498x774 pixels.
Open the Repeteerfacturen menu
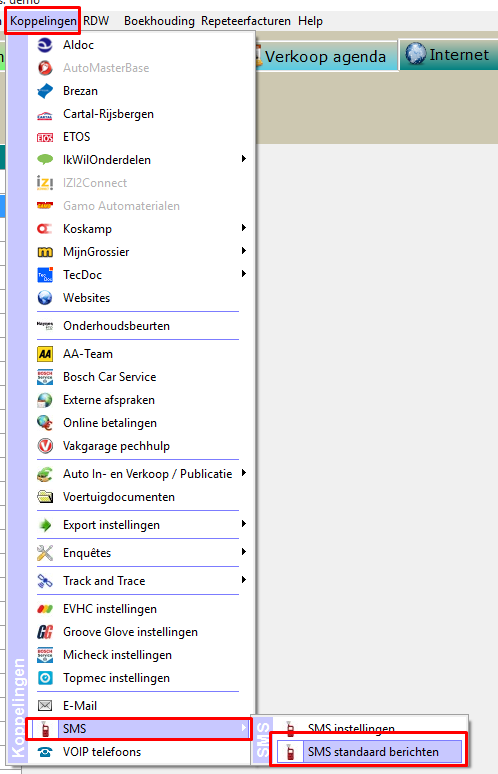(x=246, y=21)
